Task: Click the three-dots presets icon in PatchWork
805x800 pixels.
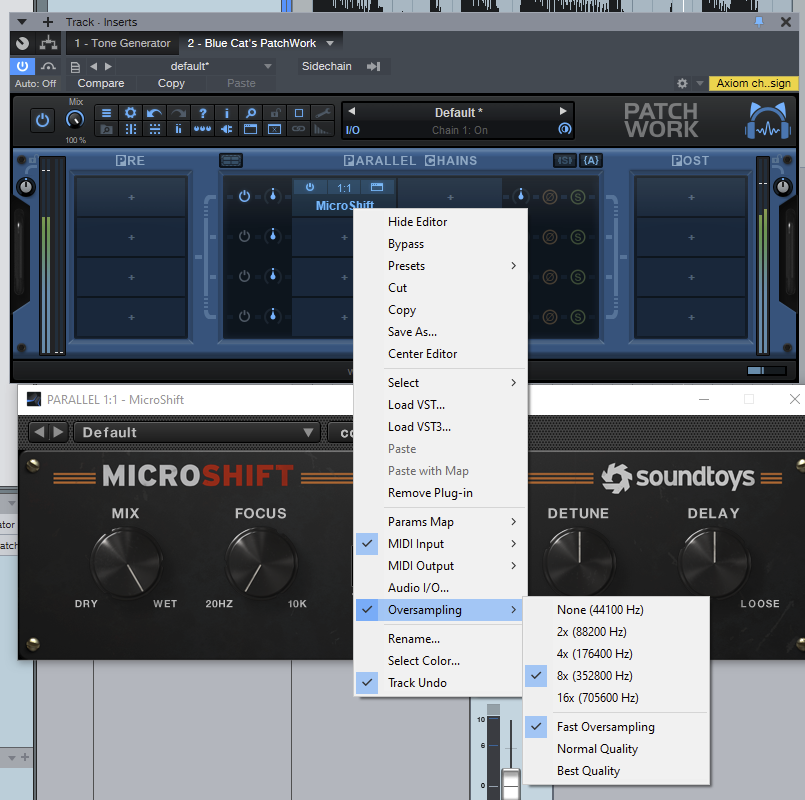Action: [x=203, y=129]
